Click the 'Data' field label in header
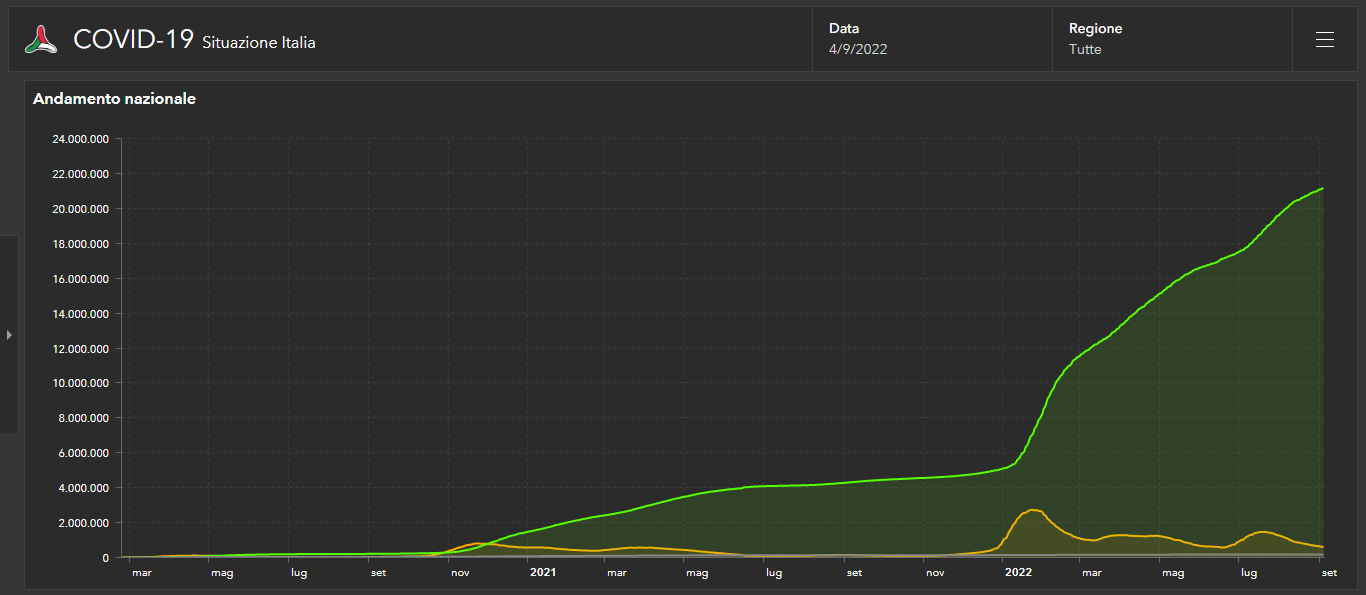This screenshot has width=1366, height=595. coord(843,29)
